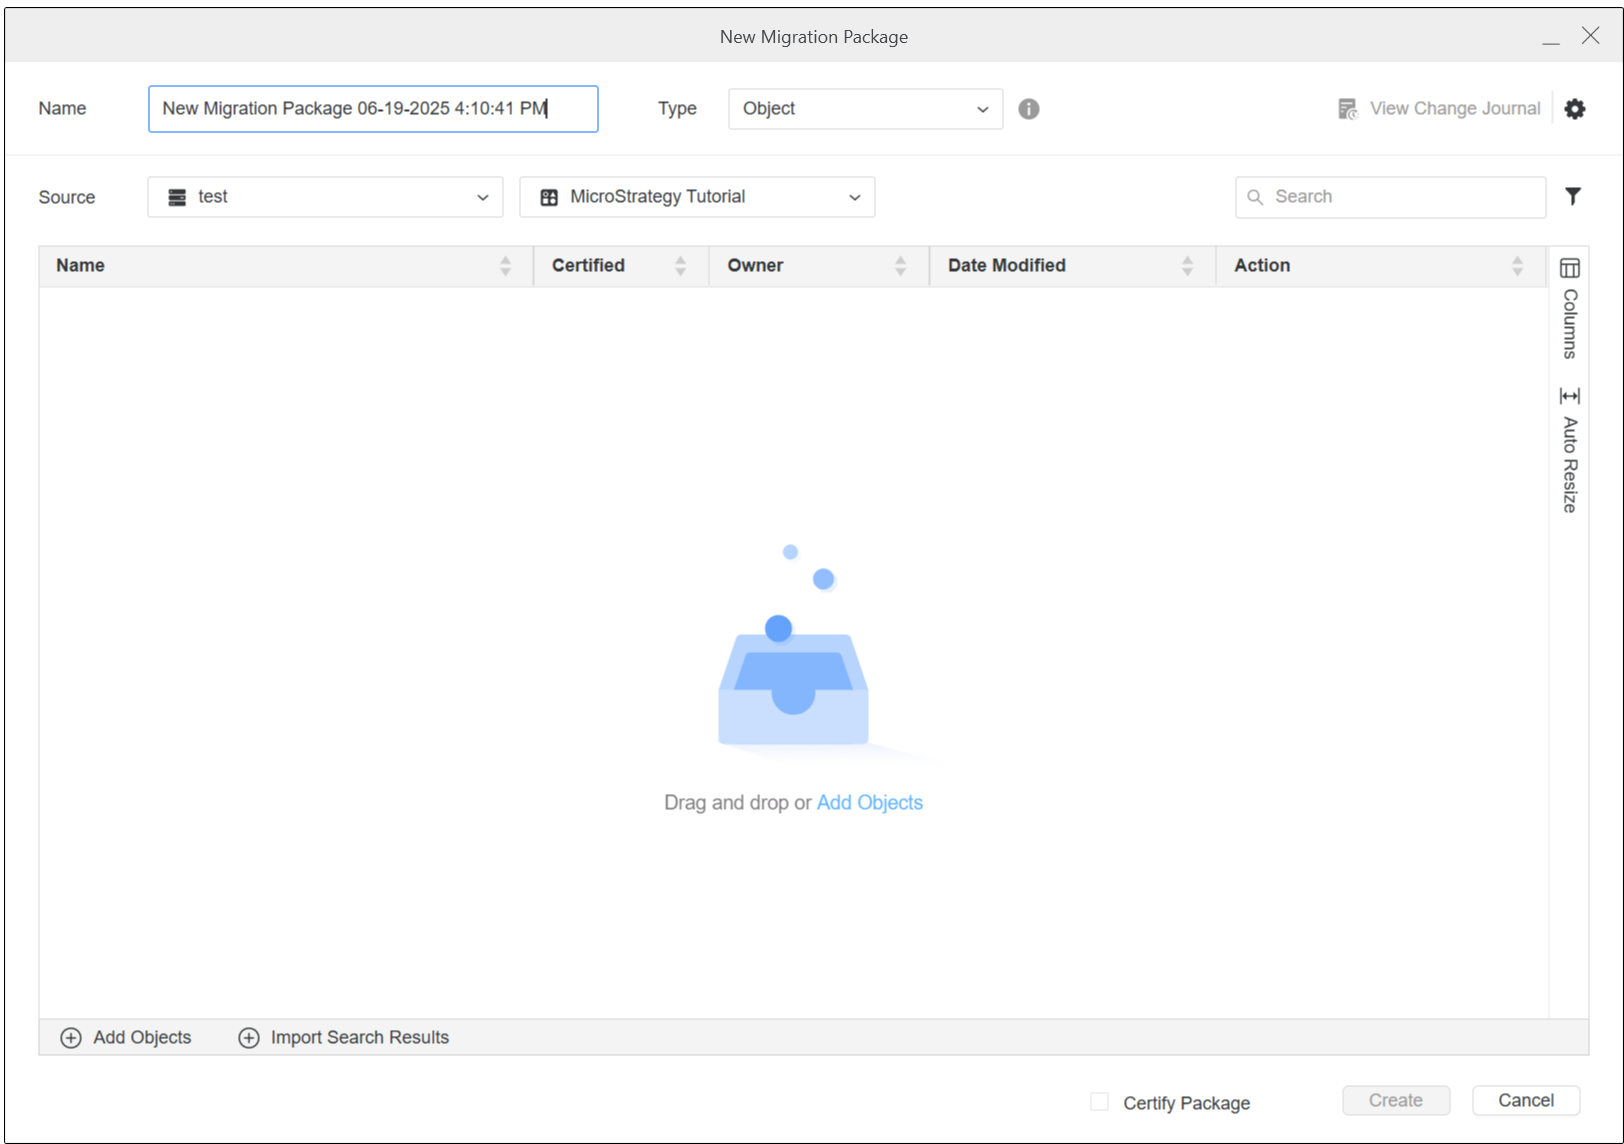Click the View Change Journal icon
This screenshot has width=1624, height=1144.
point(1347,109)
